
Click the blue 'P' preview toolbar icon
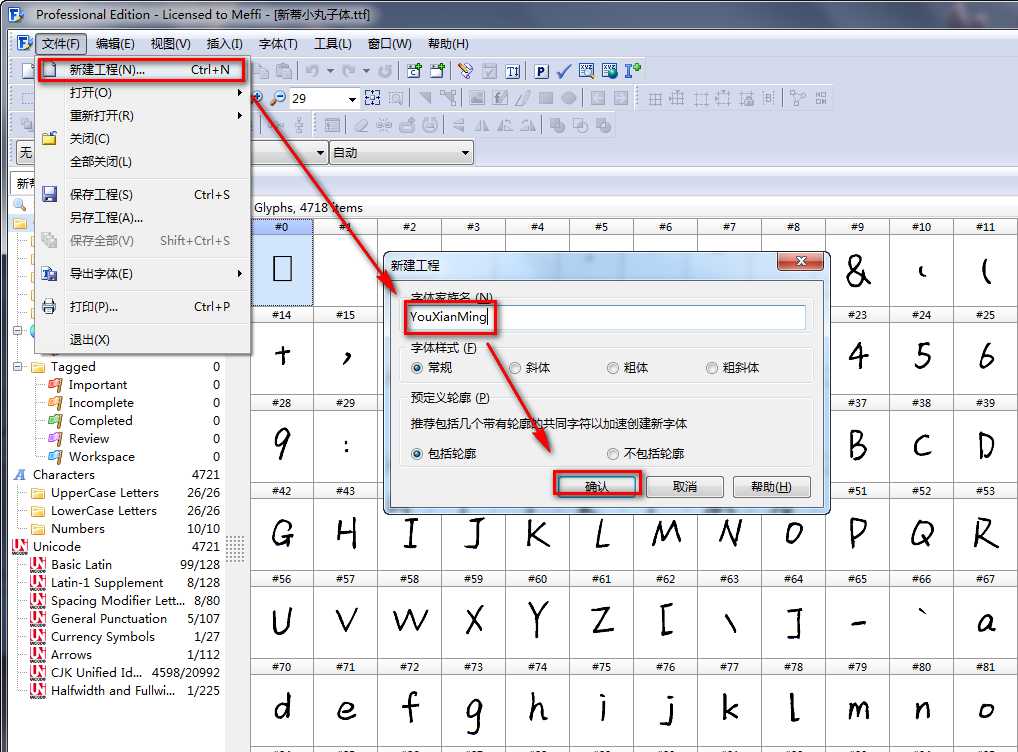(x=541, y=71)
